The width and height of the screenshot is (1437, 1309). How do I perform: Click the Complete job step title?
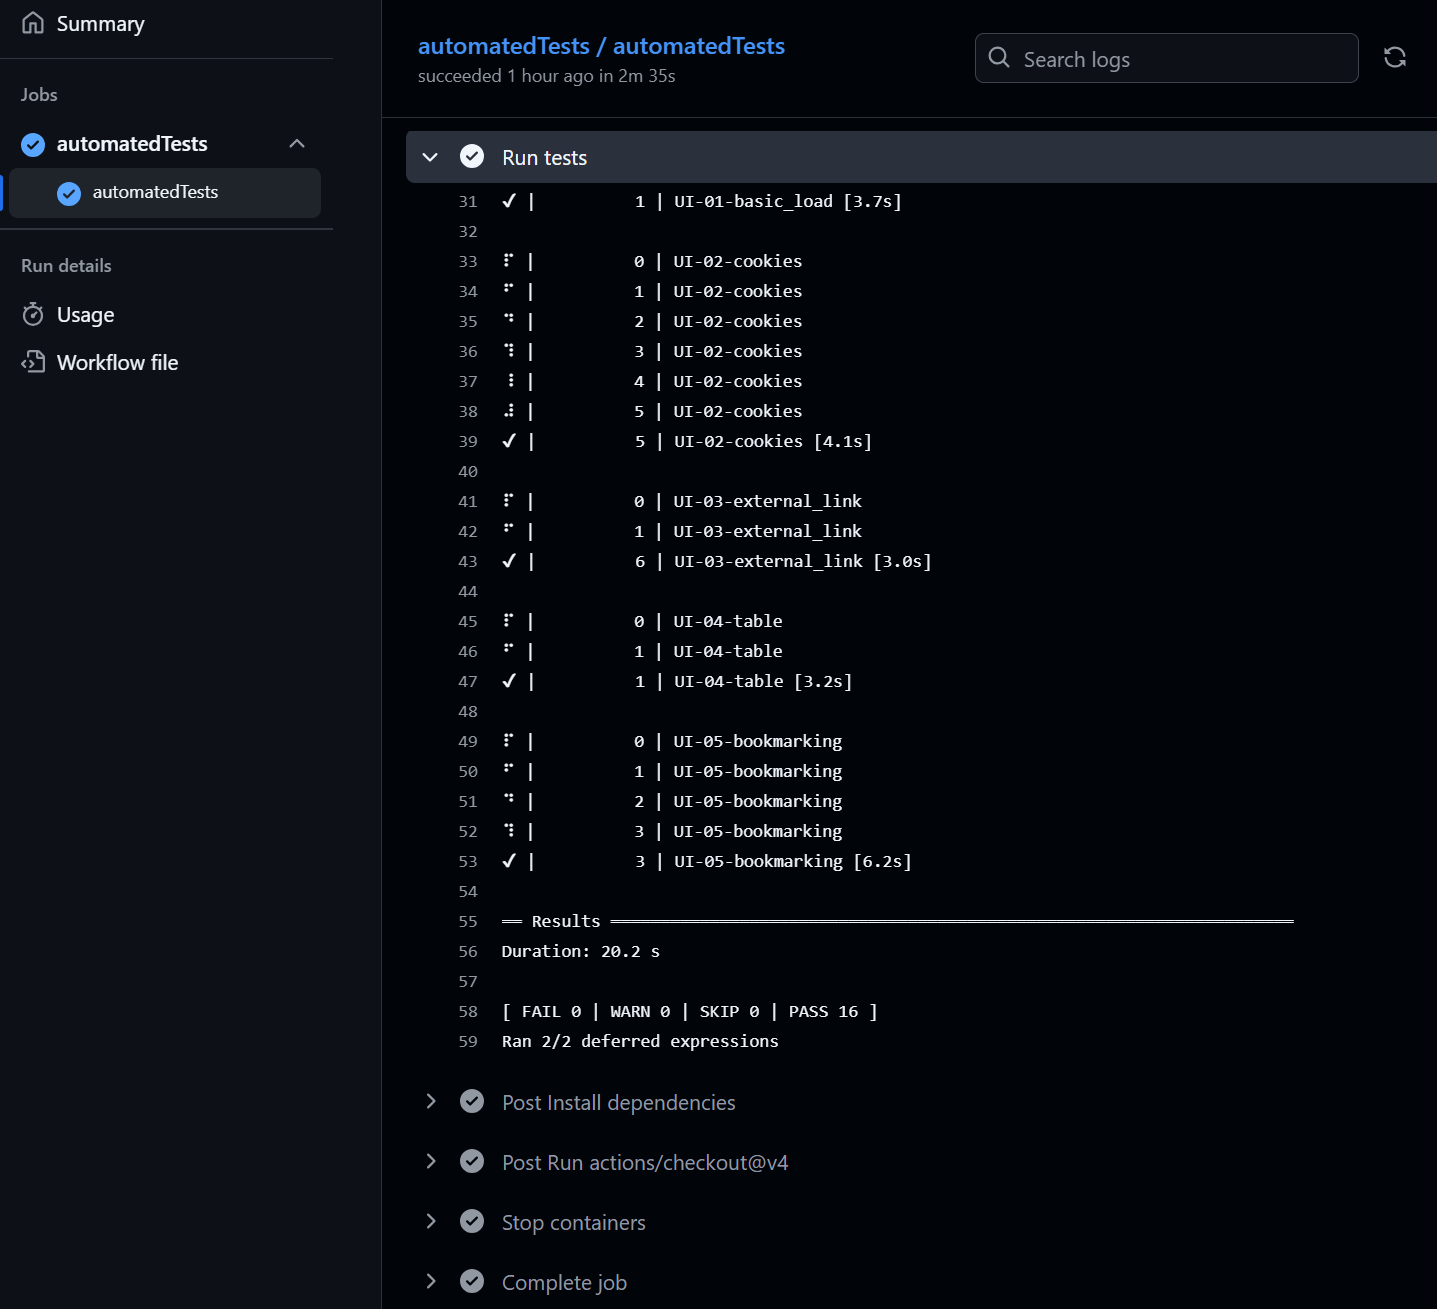pos(564,1282)
